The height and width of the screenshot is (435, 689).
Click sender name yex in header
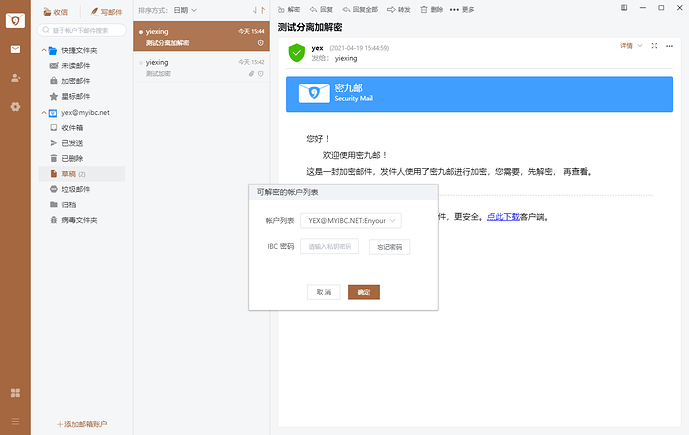click(317, 48)
